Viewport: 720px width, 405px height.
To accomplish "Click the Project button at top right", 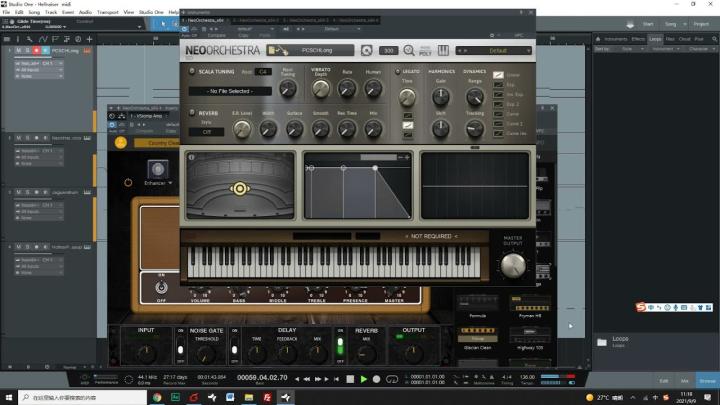I will (701, 24).
